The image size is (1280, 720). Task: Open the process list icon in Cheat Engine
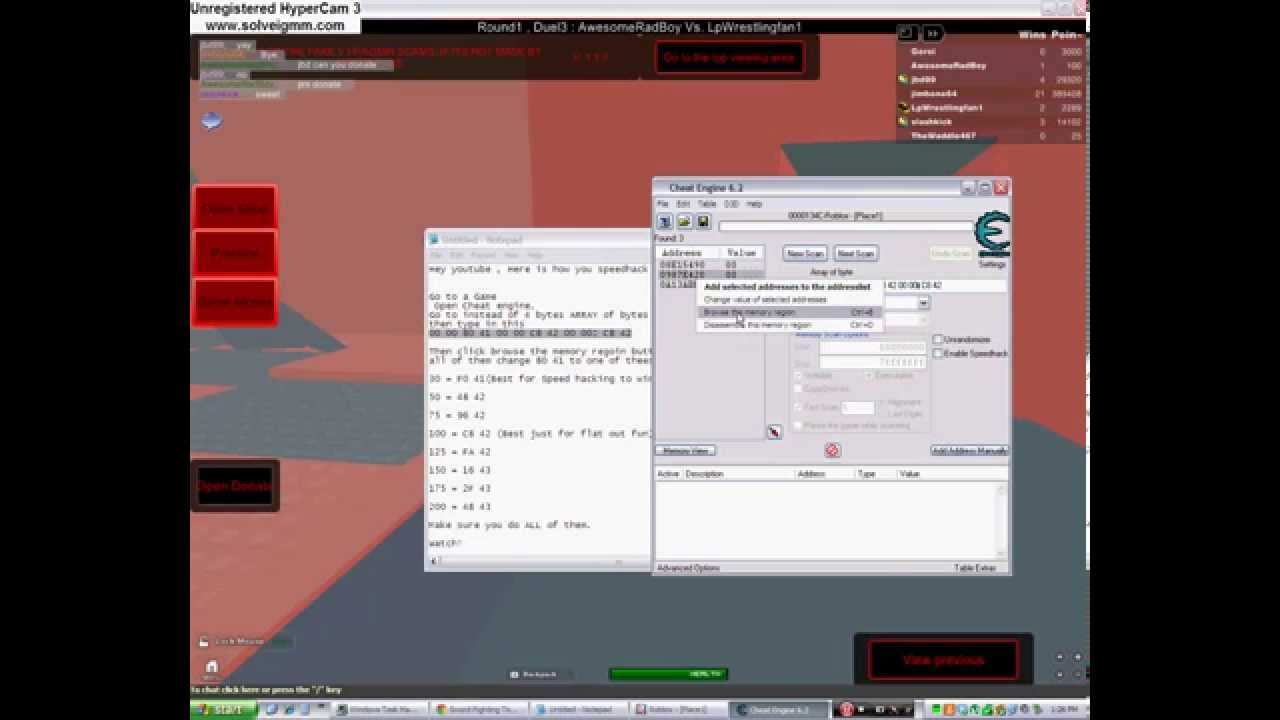pos(664,222)
